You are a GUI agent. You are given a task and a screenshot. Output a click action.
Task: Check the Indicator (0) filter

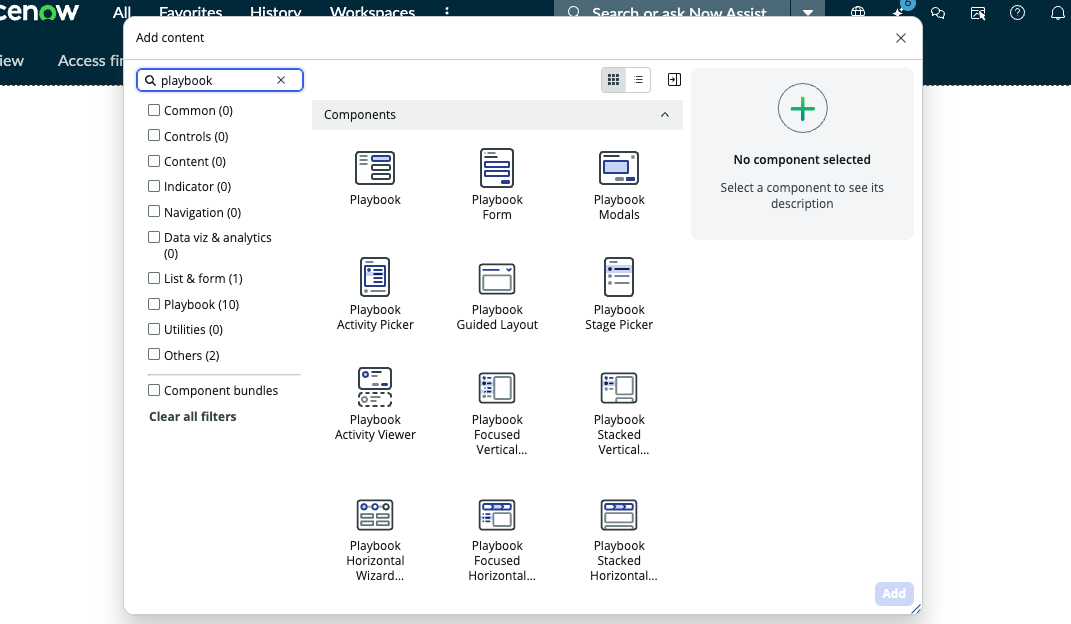click(154, 186)
